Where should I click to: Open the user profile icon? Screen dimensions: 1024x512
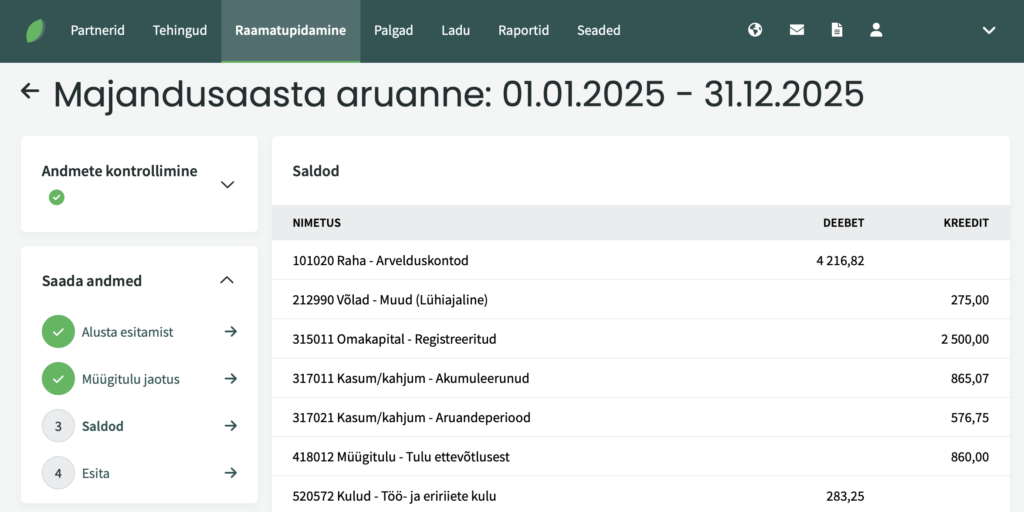(x=876, y=30)
